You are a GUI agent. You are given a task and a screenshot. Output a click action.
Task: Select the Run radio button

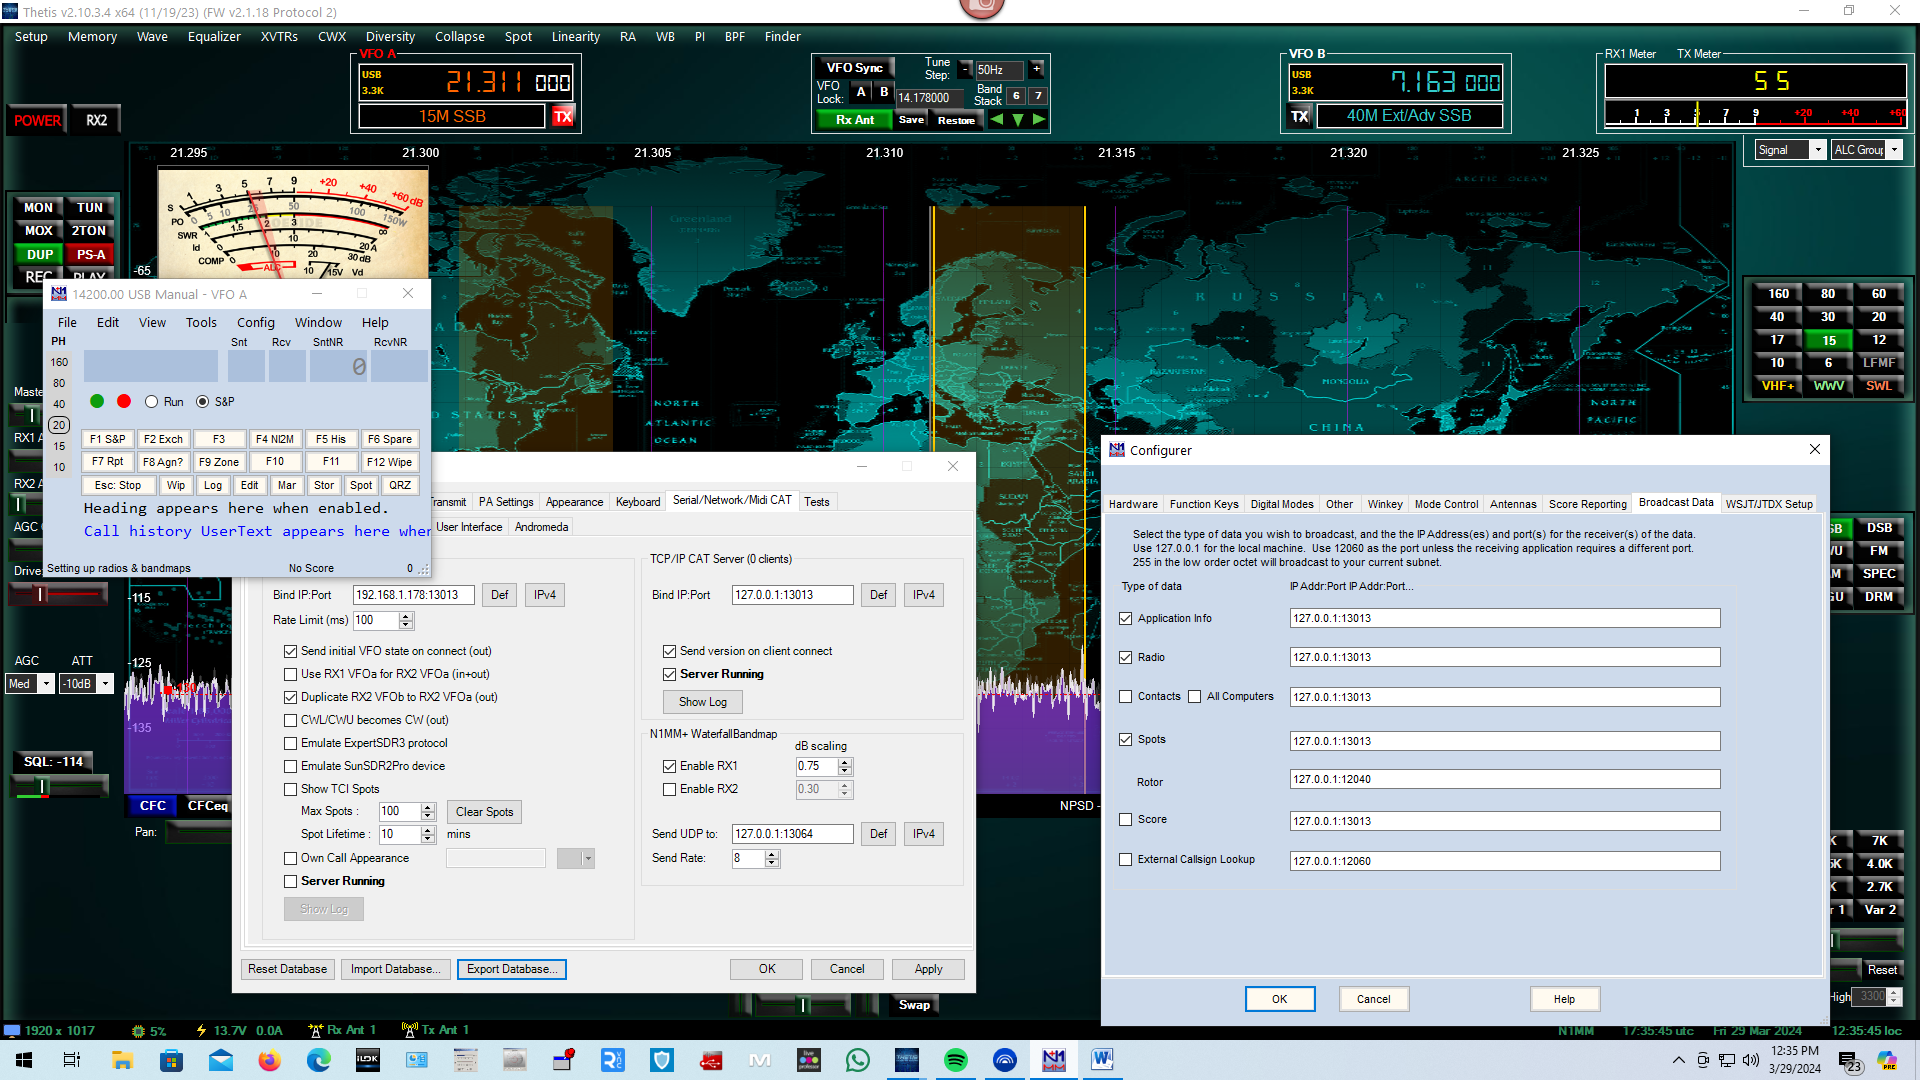(151, 402)
